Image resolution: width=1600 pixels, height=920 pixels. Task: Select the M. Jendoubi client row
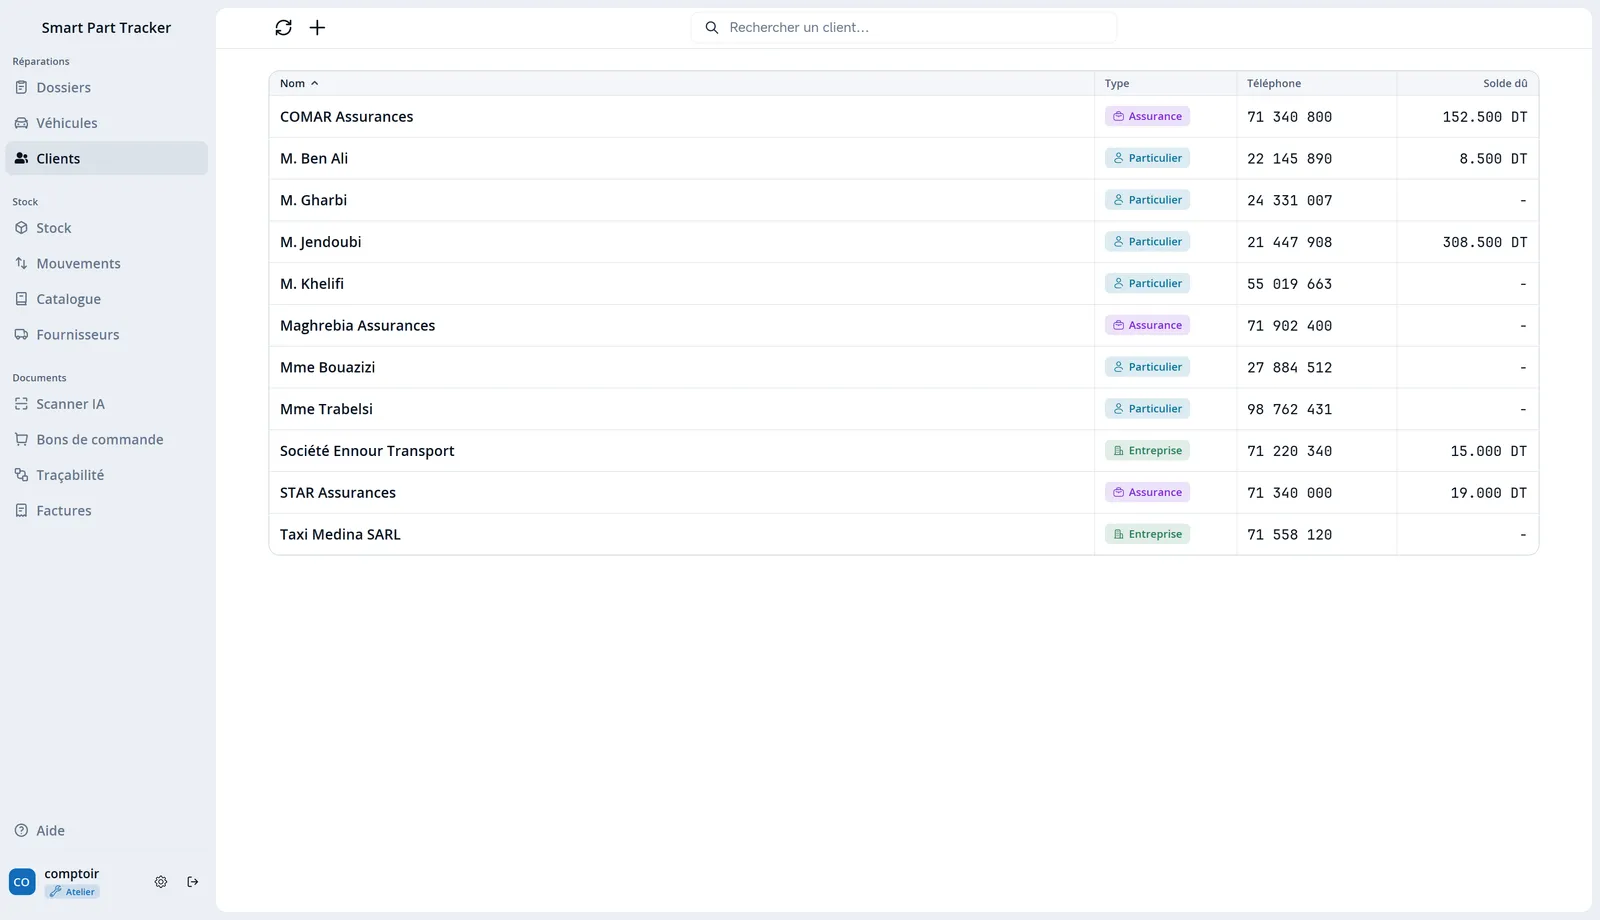pos(904,242)
